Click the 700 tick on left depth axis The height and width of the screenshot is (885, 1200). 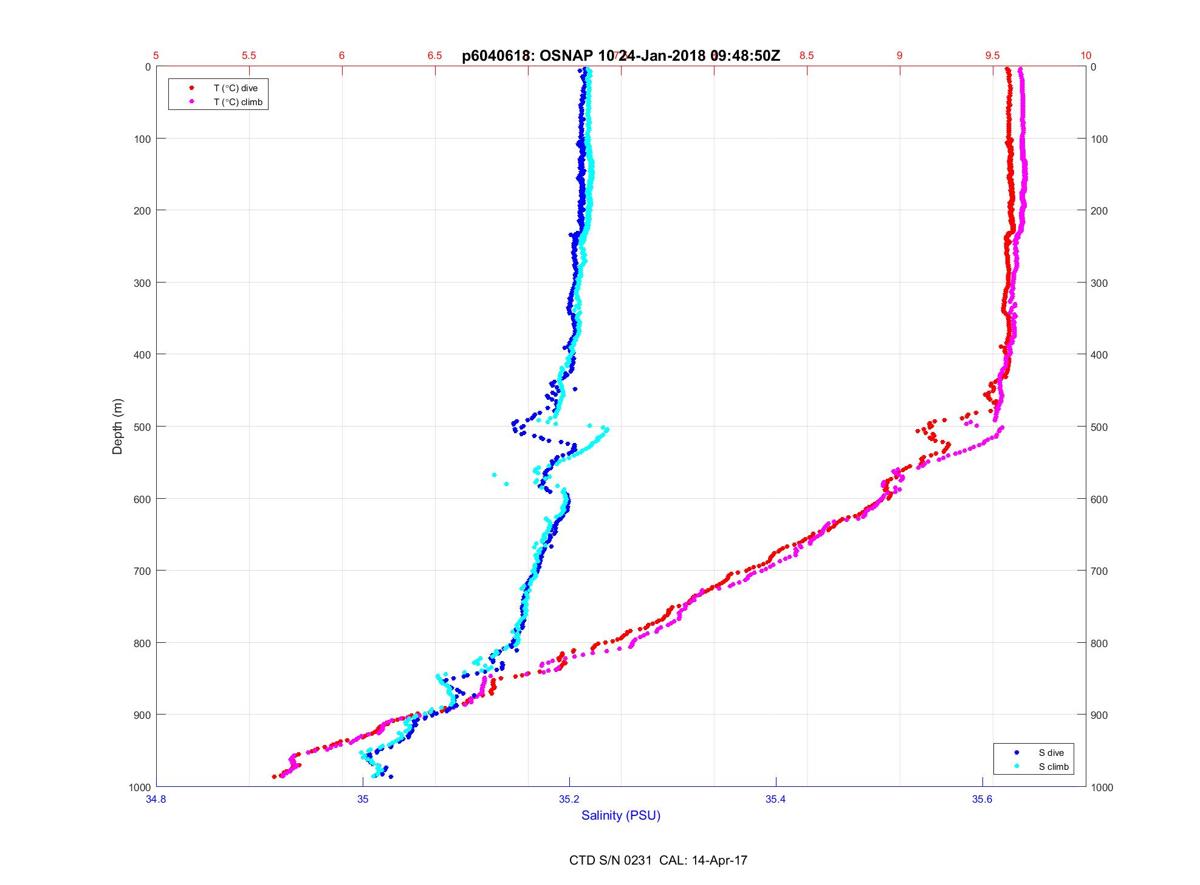[142, 571]
